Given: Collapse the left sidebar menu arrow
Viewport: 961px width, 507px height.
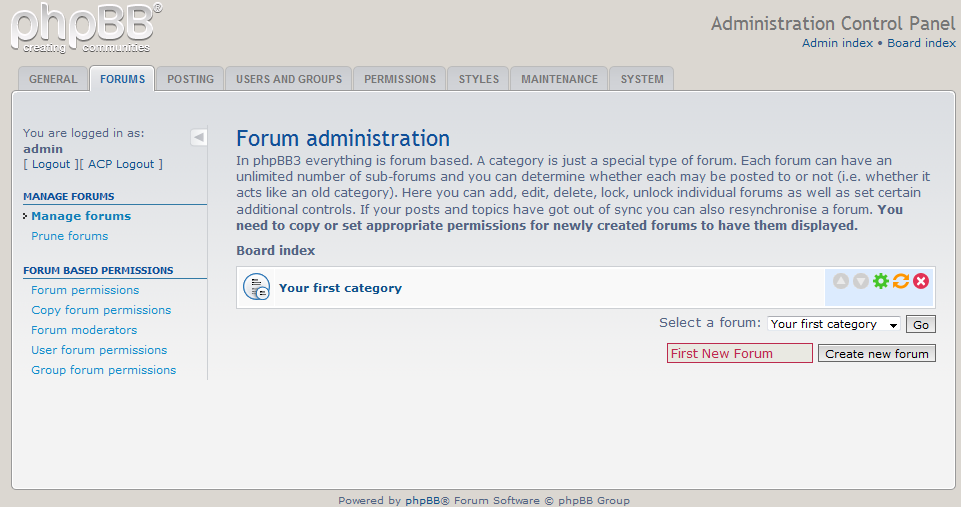Looking at the screenshot, I should [199, 137].
